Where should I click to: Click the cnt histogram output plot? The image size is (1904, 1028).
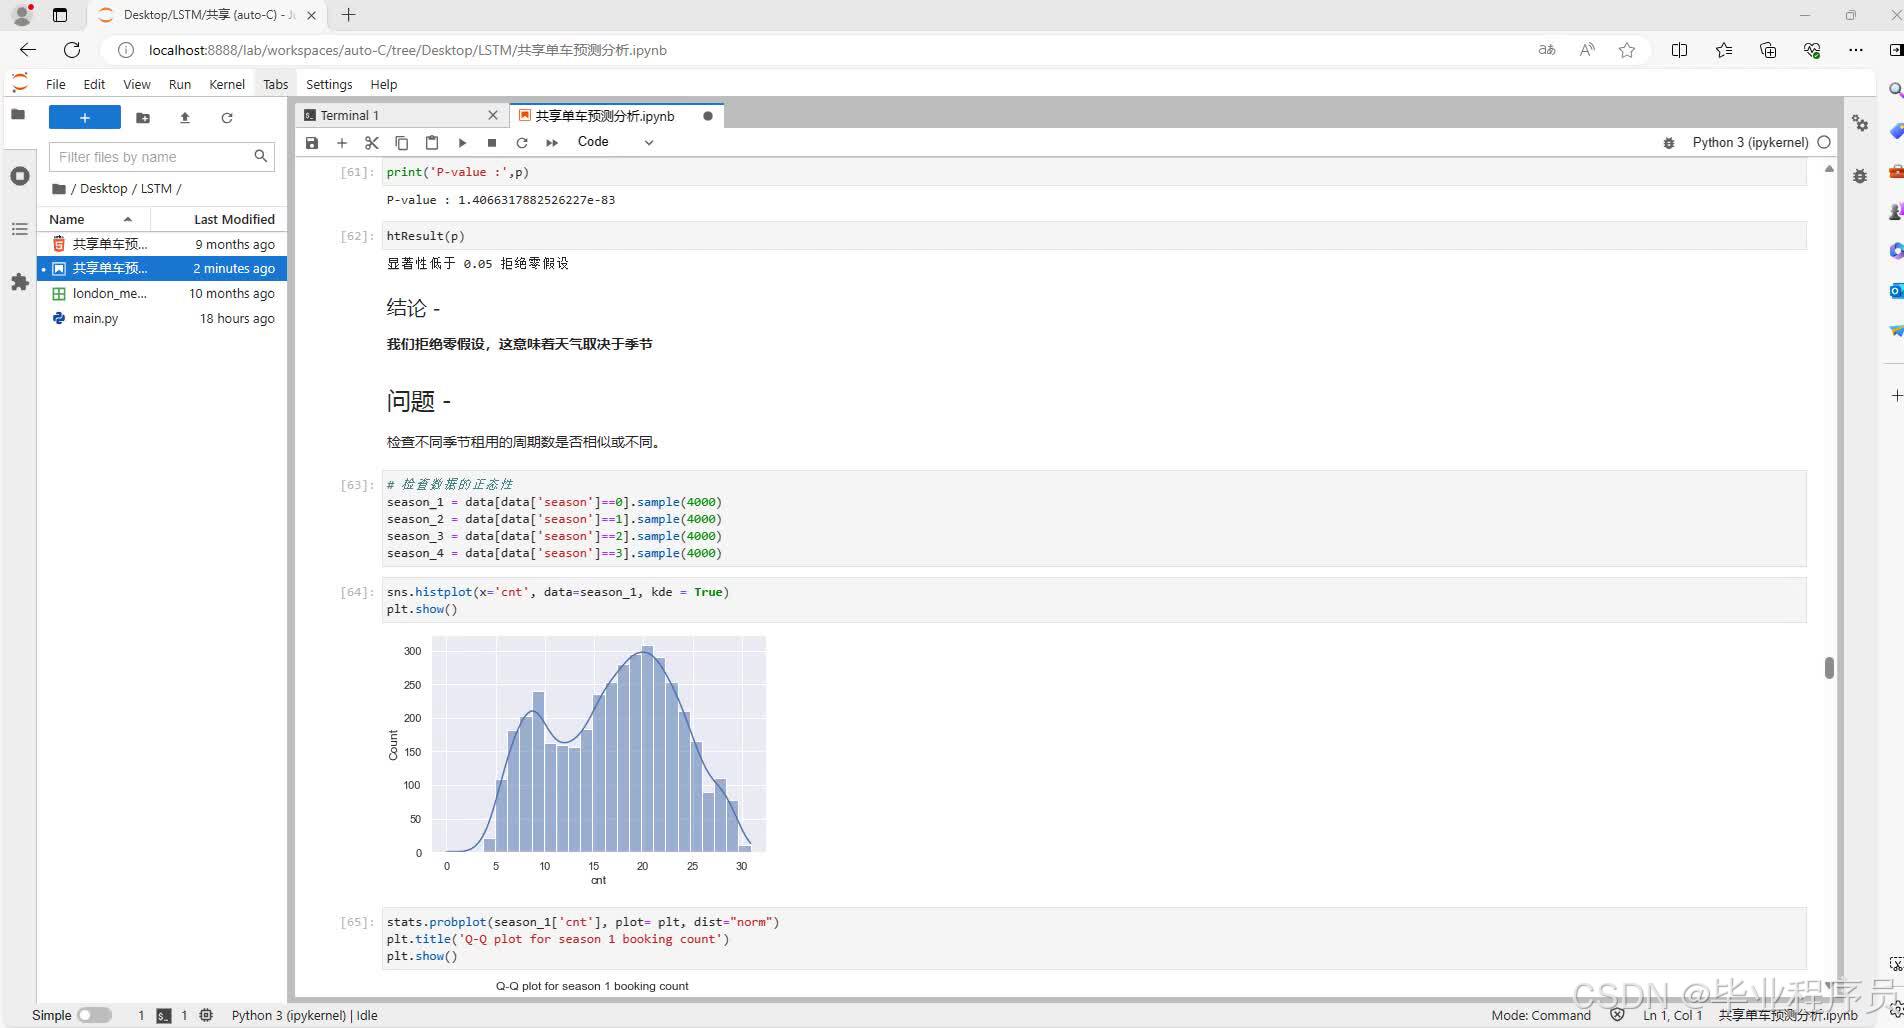pos(576,760)
